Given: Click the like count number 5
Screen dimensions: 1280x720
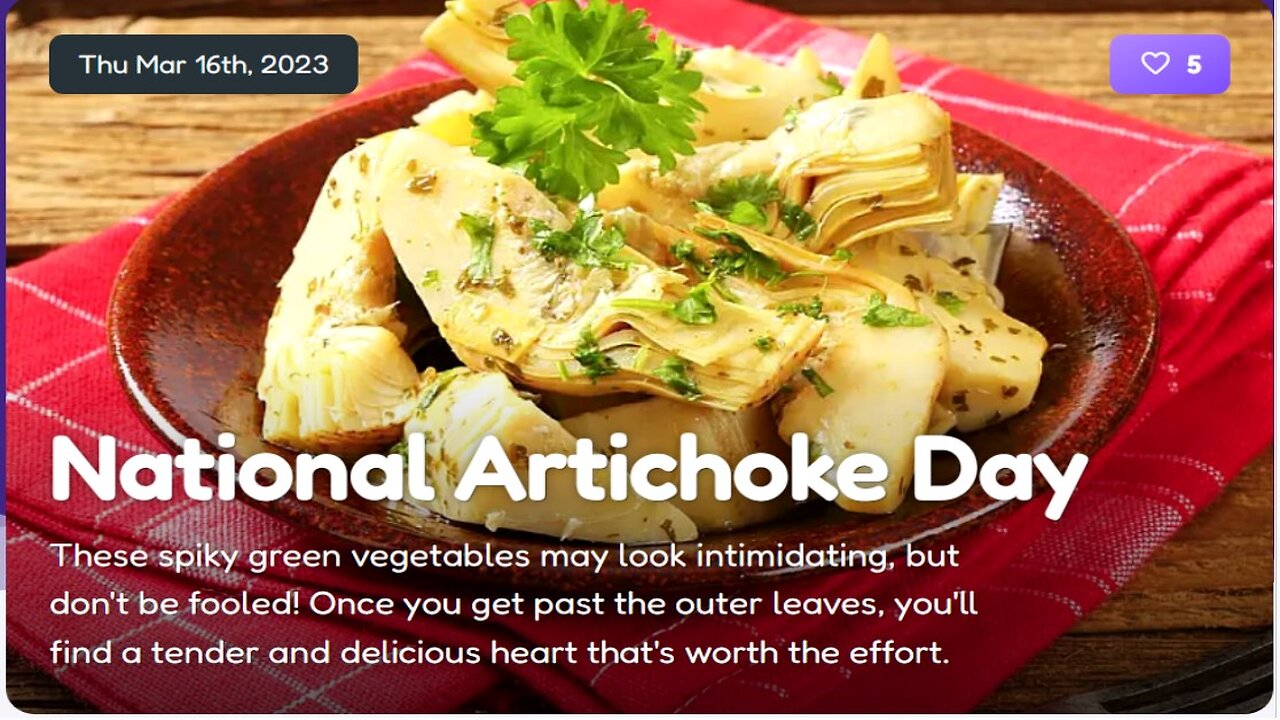Looking at the screenshot, I should (x=1193, y=65).
